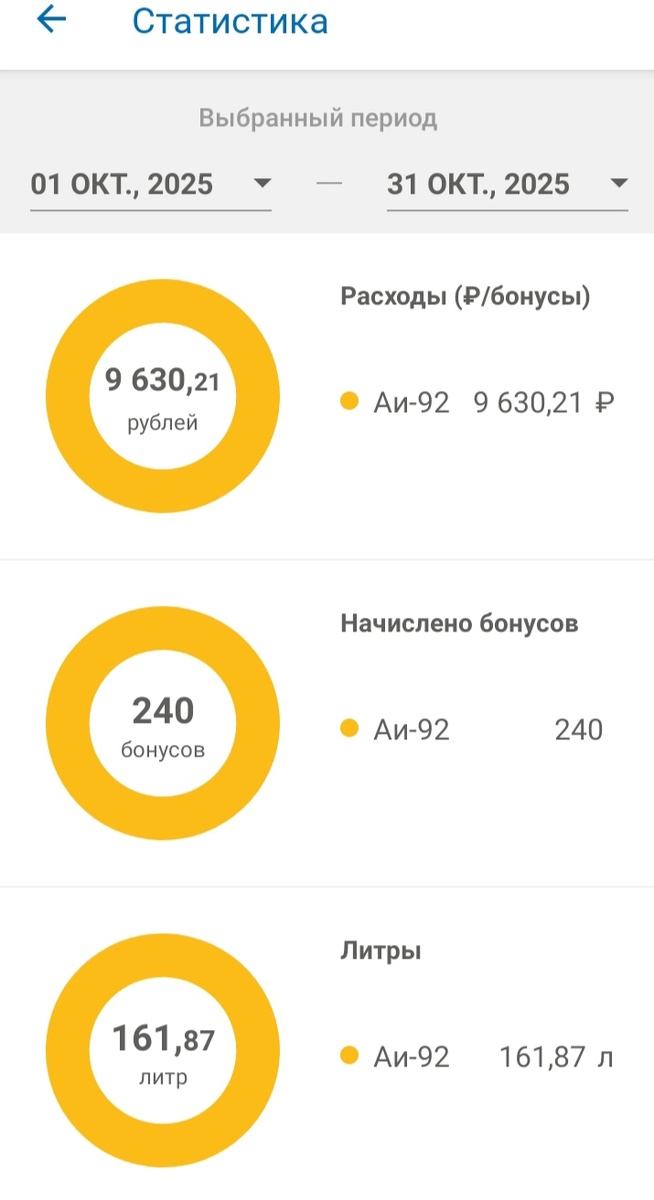This screenshot has width=654, height=1200.
Task: Select the 240 бонусов chart center value
Action: pyautogui.click(x=163, y=723)
